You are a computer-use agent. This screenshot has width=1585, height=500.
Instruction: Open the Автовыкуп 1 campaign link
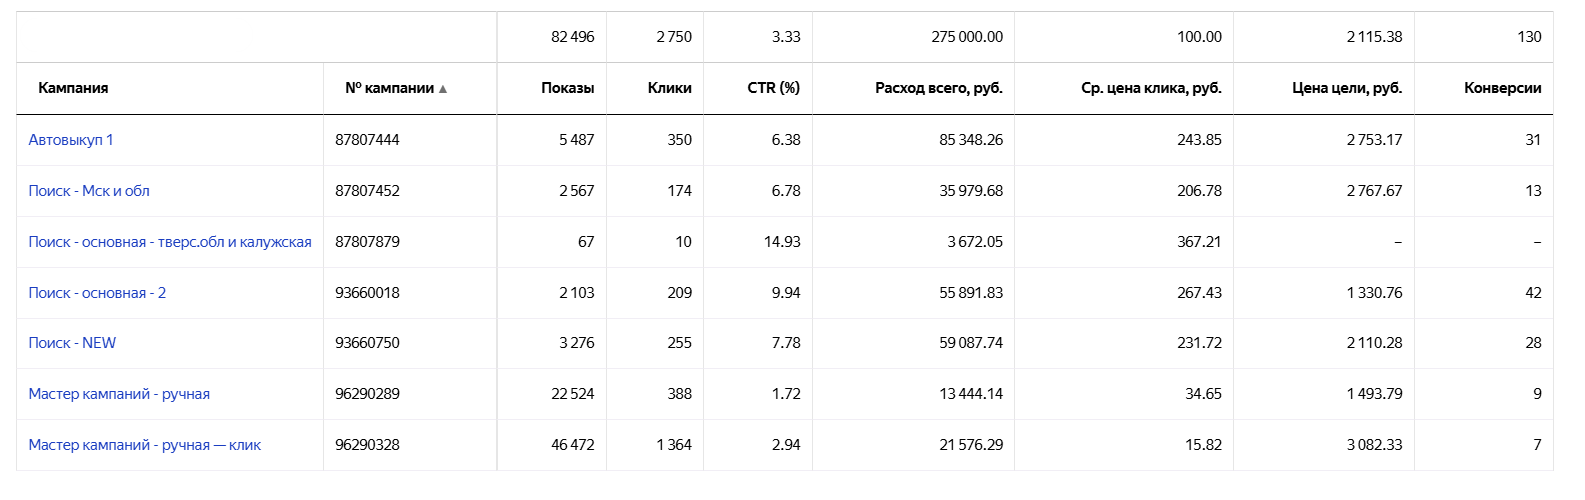[x=71, y=140]
